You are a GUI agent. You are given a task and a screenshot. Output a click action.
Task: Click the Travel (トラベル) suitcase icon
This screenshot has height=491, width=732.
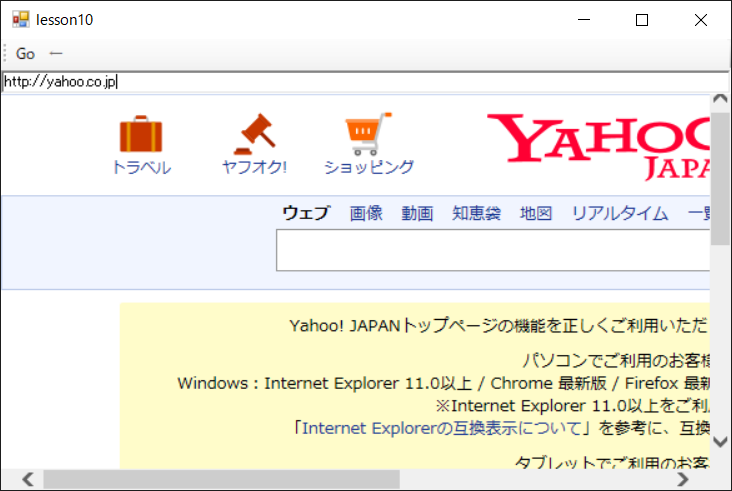pyautogui.click(x=141, y=135)
